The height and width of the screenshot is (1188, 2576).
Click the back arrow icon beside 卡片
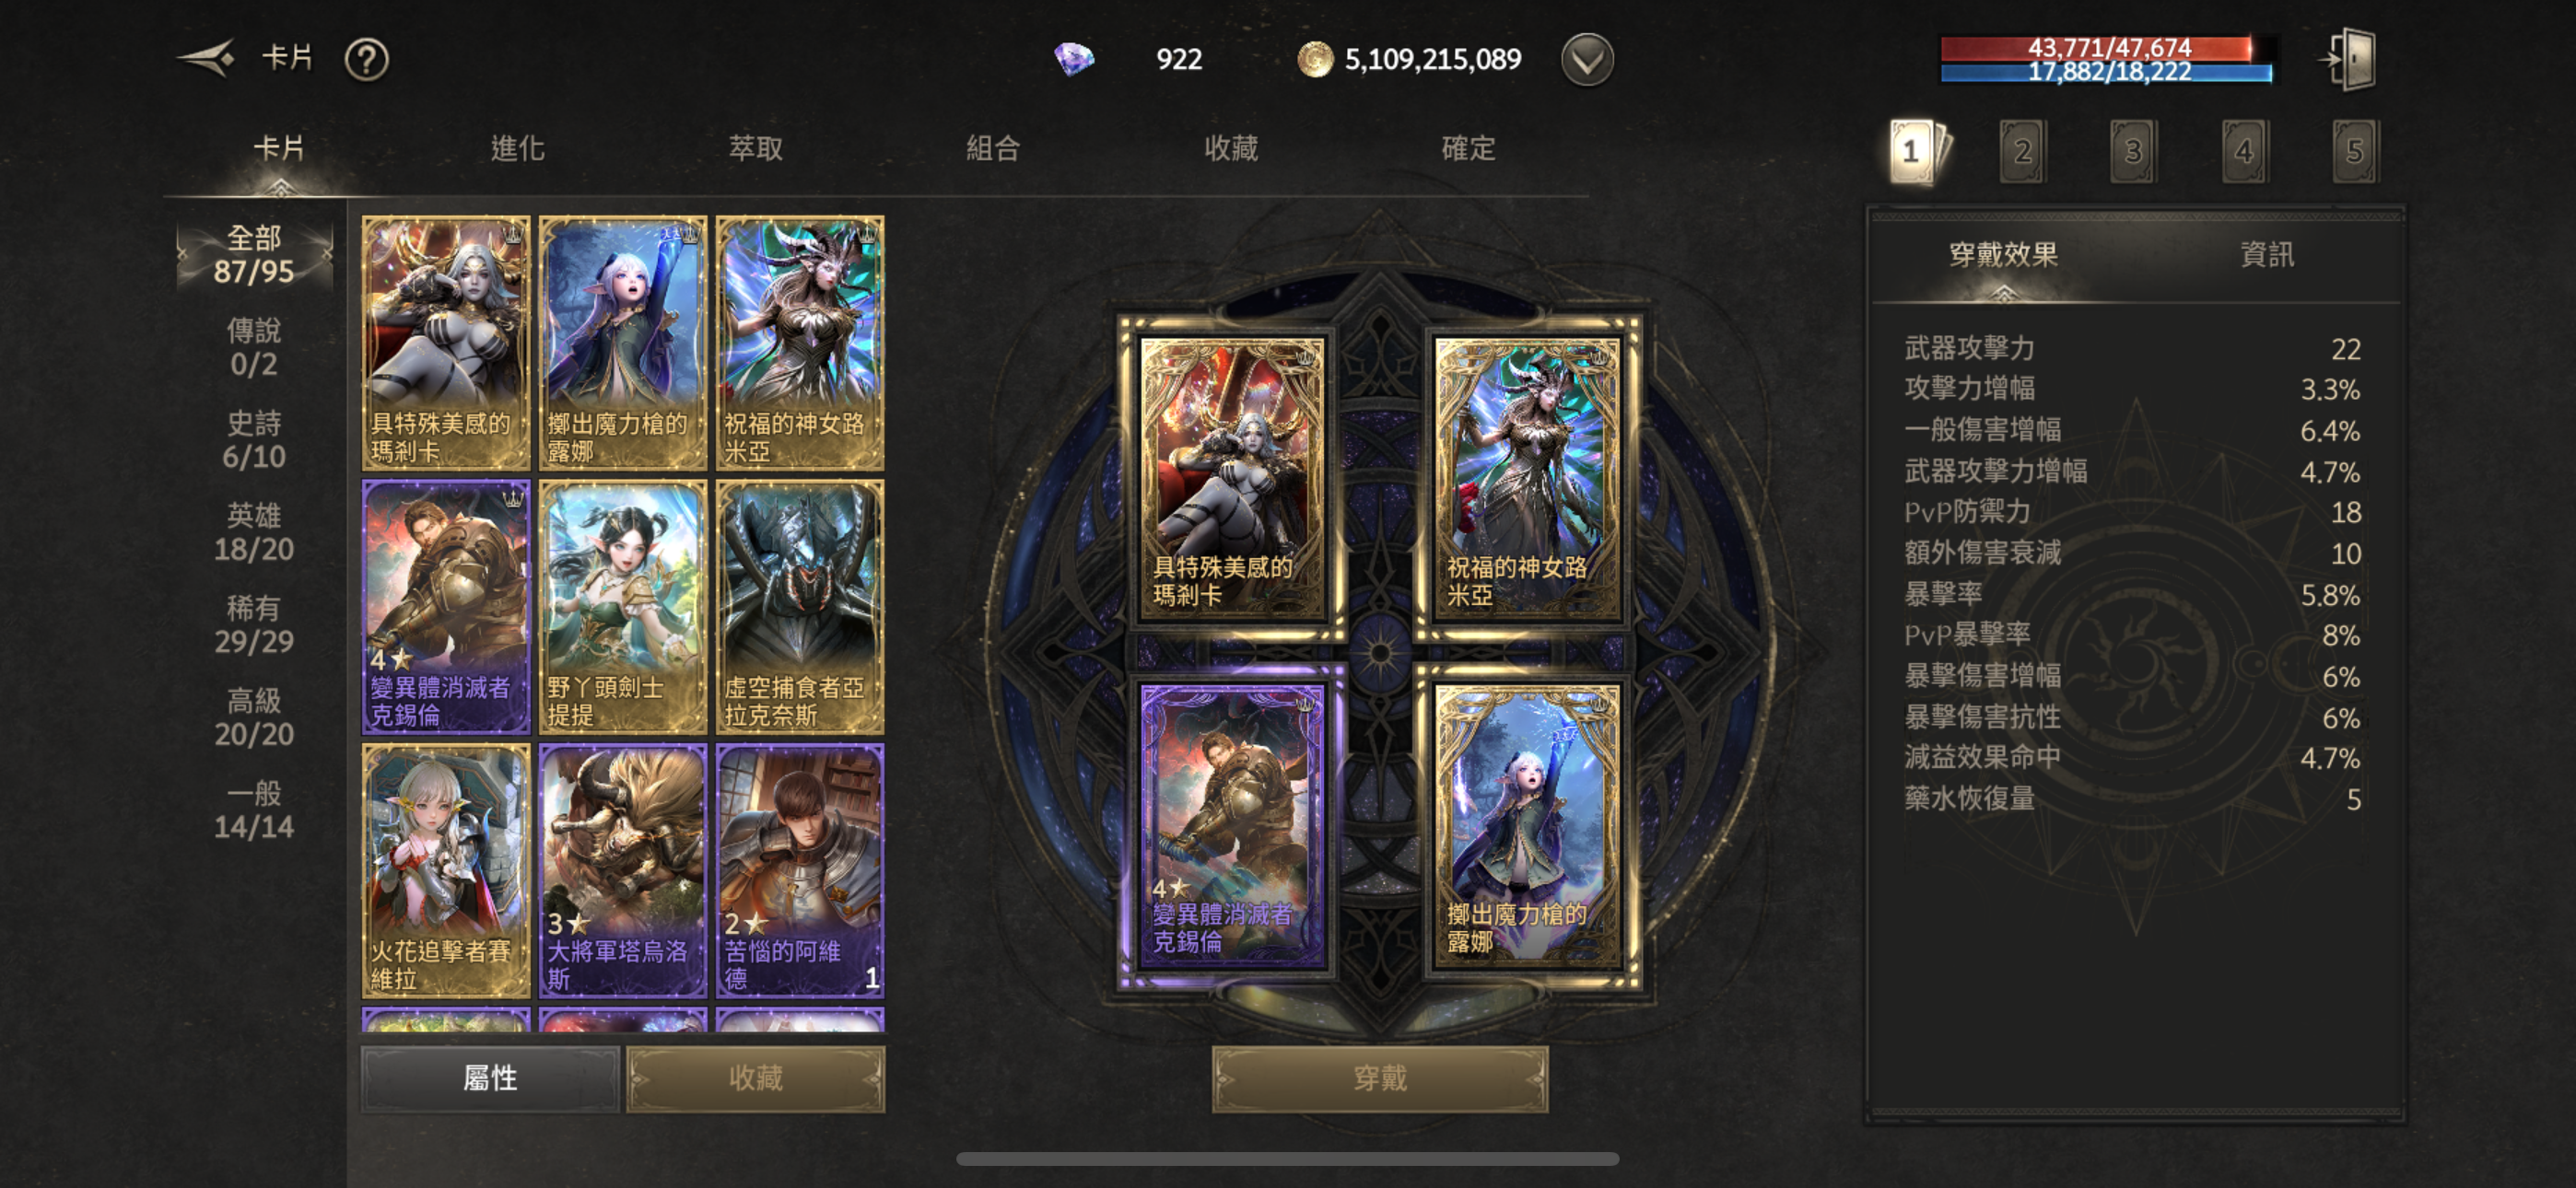(206, 59)
